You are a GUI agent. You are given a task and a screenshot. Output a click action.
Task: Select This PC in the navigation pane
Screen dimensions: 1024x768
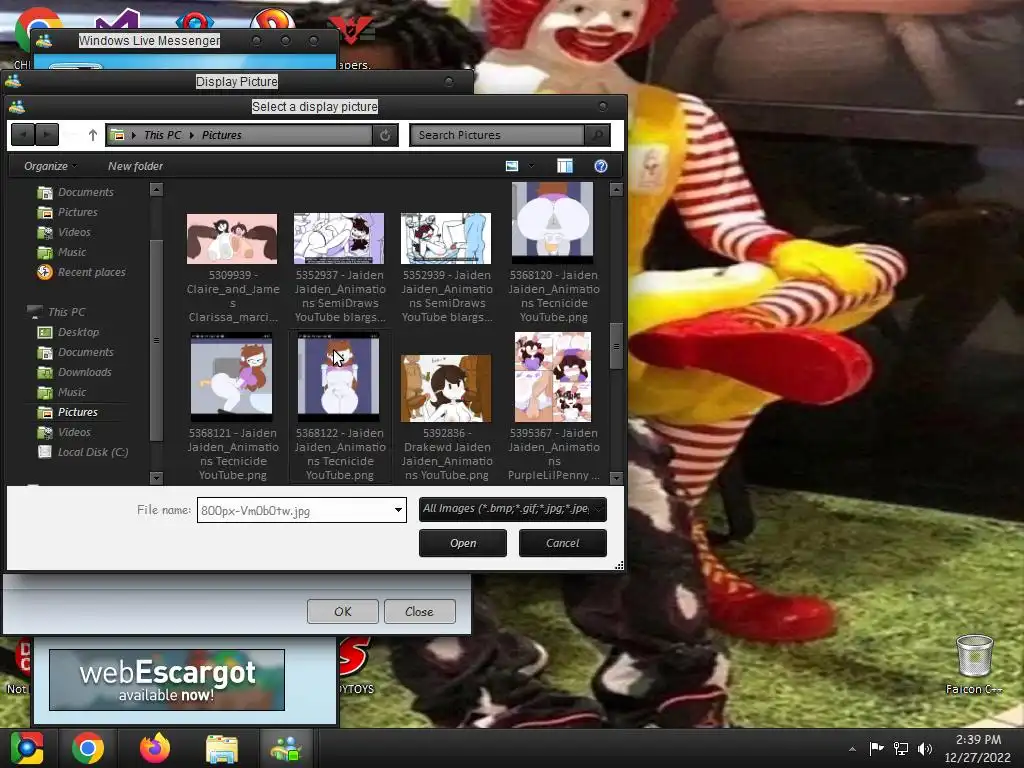click(56, 312)
